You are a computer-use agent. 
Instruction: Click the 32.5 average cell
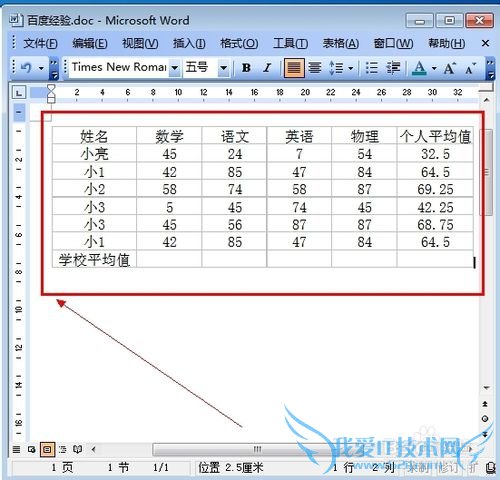click(x=435, y=154)
